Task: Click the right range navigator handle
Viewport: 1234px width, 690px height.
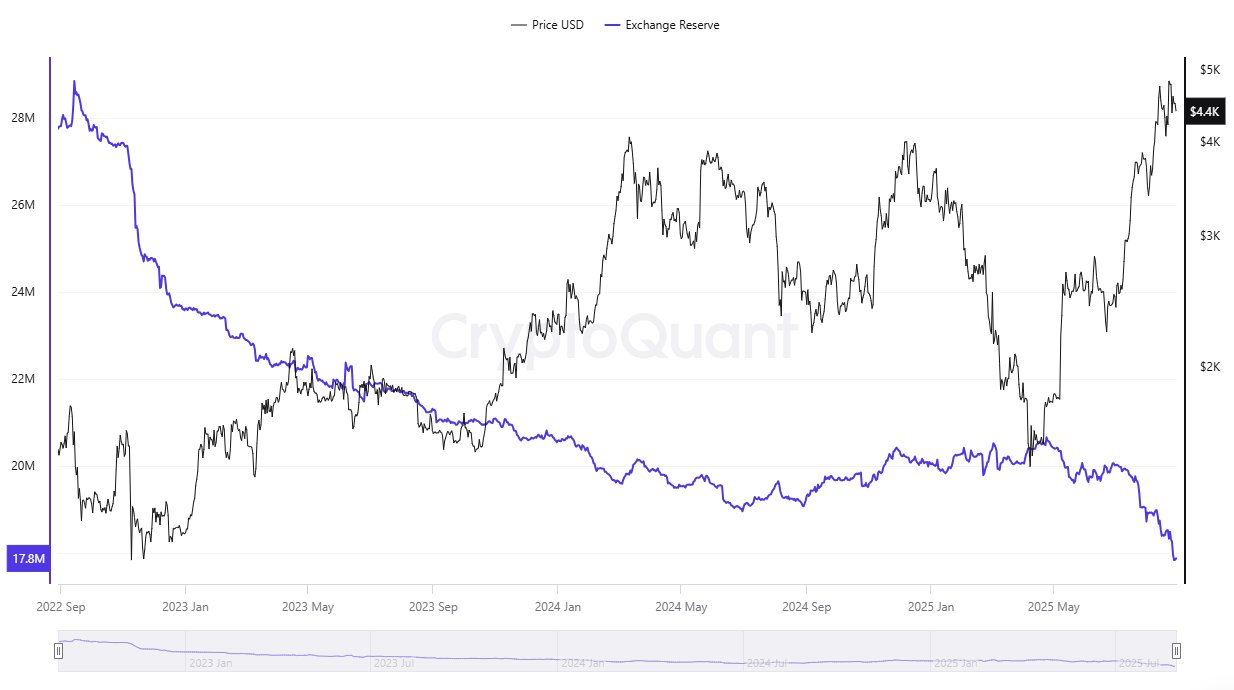Action: 1176,651
